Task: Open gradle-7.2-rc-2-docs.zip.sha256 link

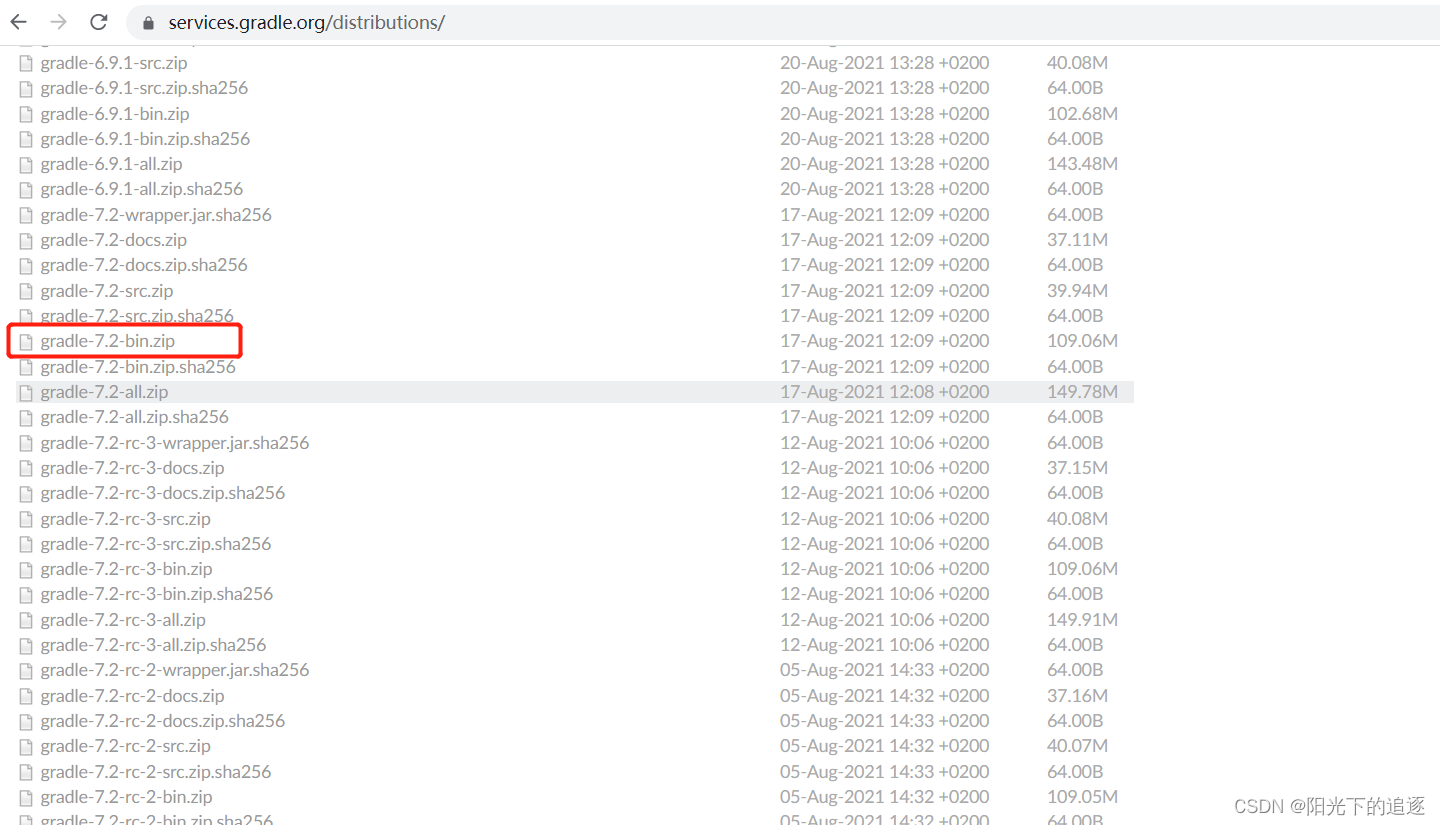Action: pyautogui.click(x=163, y=721)
